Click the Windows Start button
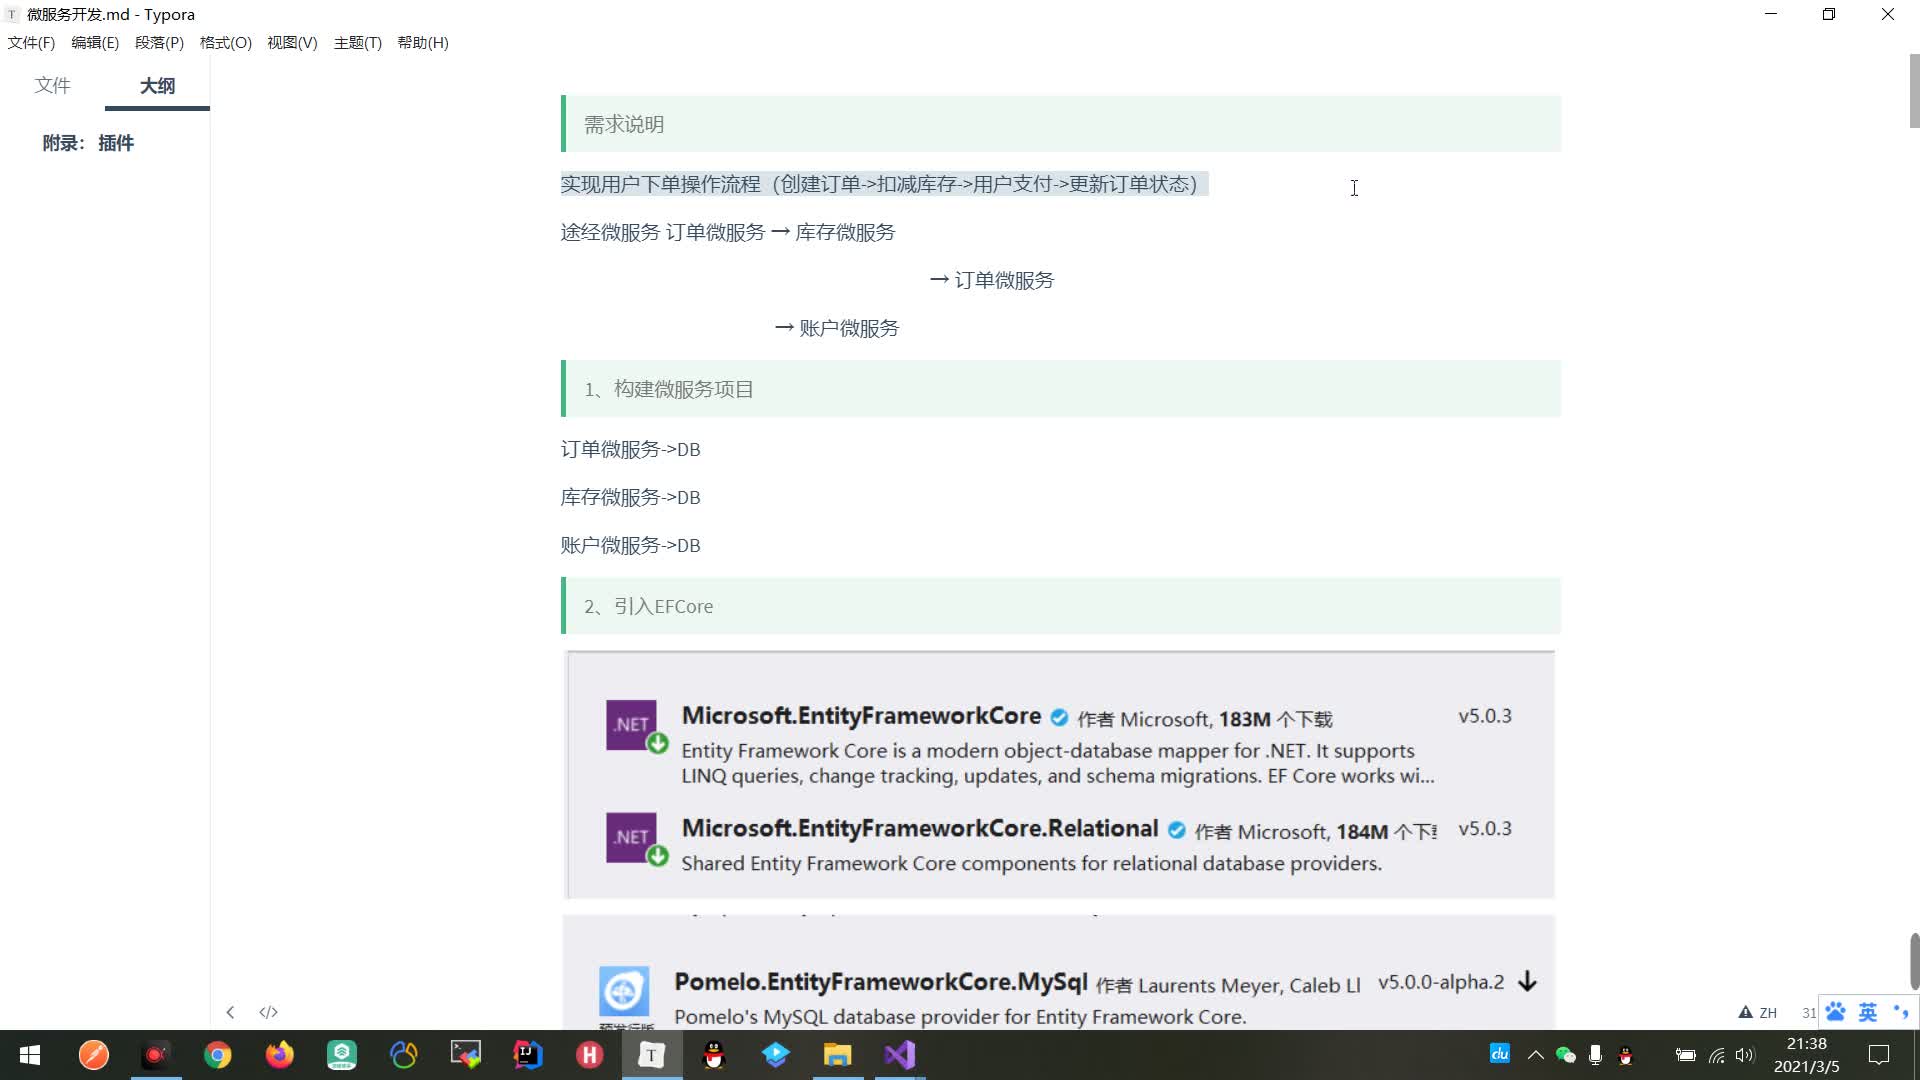The image size is (1920, 1080). pos(30,1055)
